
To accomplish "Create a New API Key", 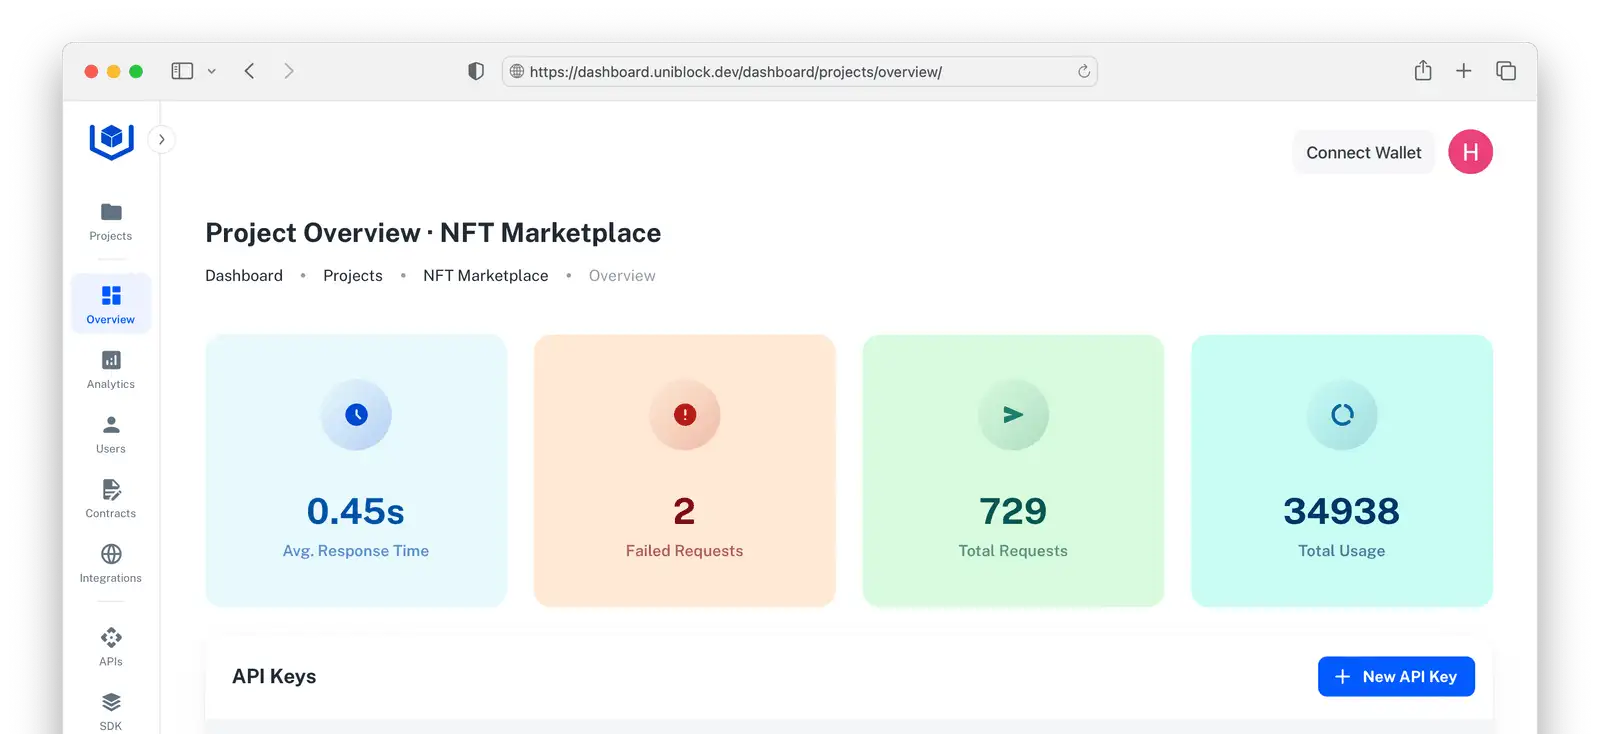I will point(1395,677).
